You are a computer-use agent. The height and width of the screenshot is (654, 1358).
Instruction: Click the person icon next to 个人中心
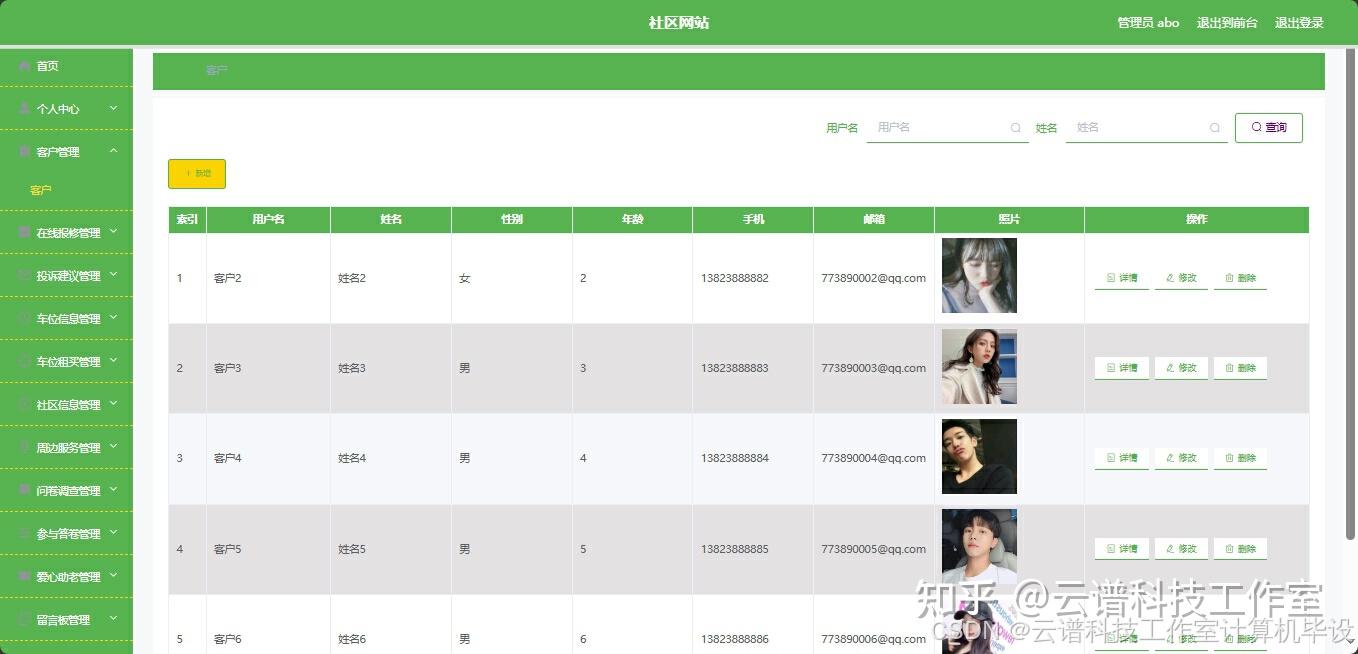(22, 108)
